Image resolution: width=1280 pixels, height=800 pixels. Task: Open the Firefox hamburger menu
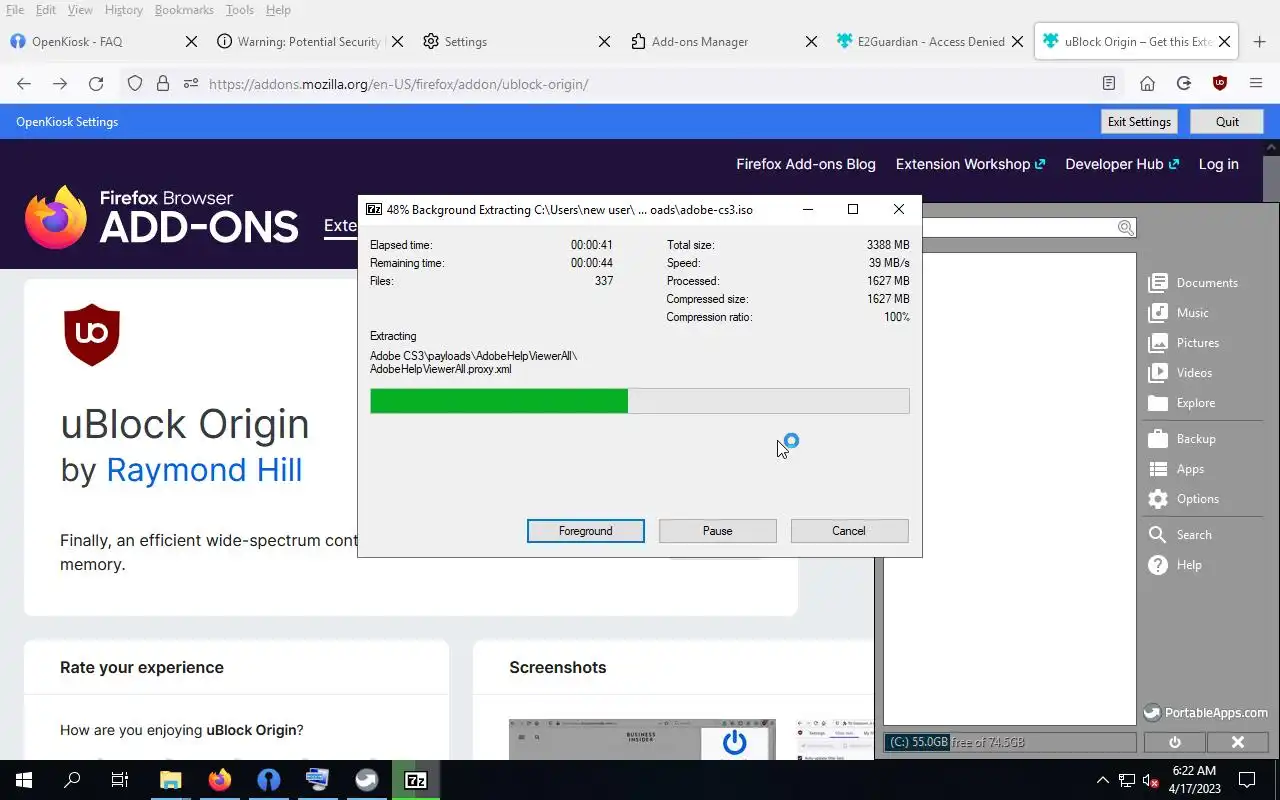[1256, 84]
